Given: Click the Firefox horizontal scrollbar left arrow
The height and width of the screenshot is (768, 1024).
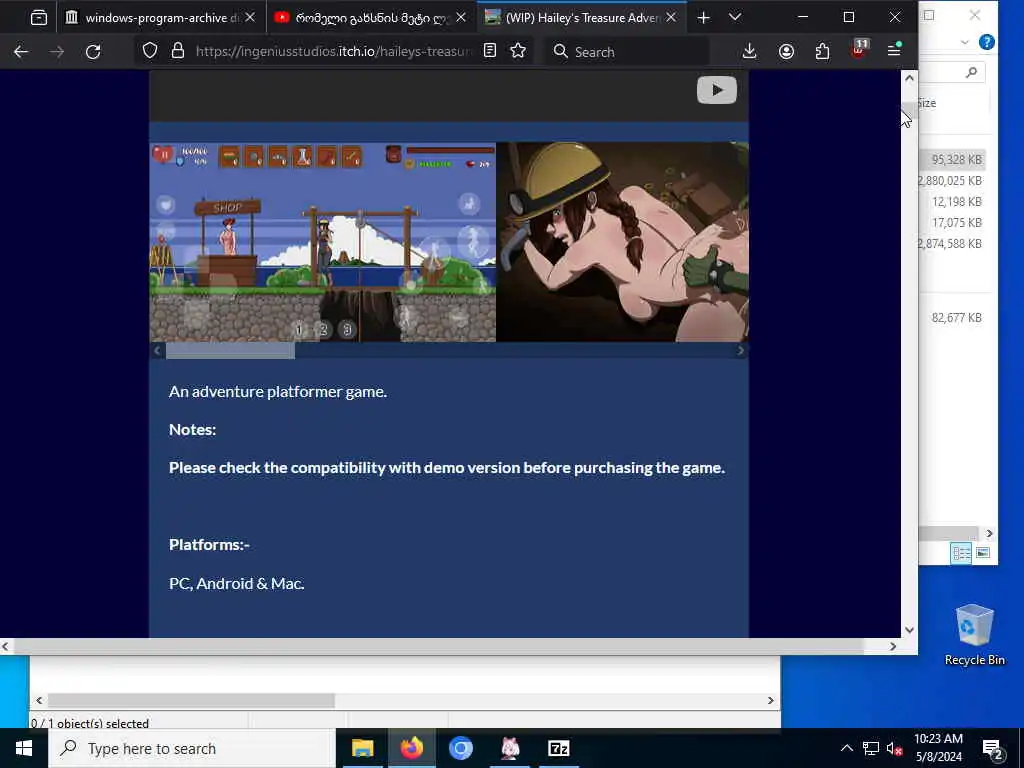Looking at the screenshot, I should pos(5,647).
